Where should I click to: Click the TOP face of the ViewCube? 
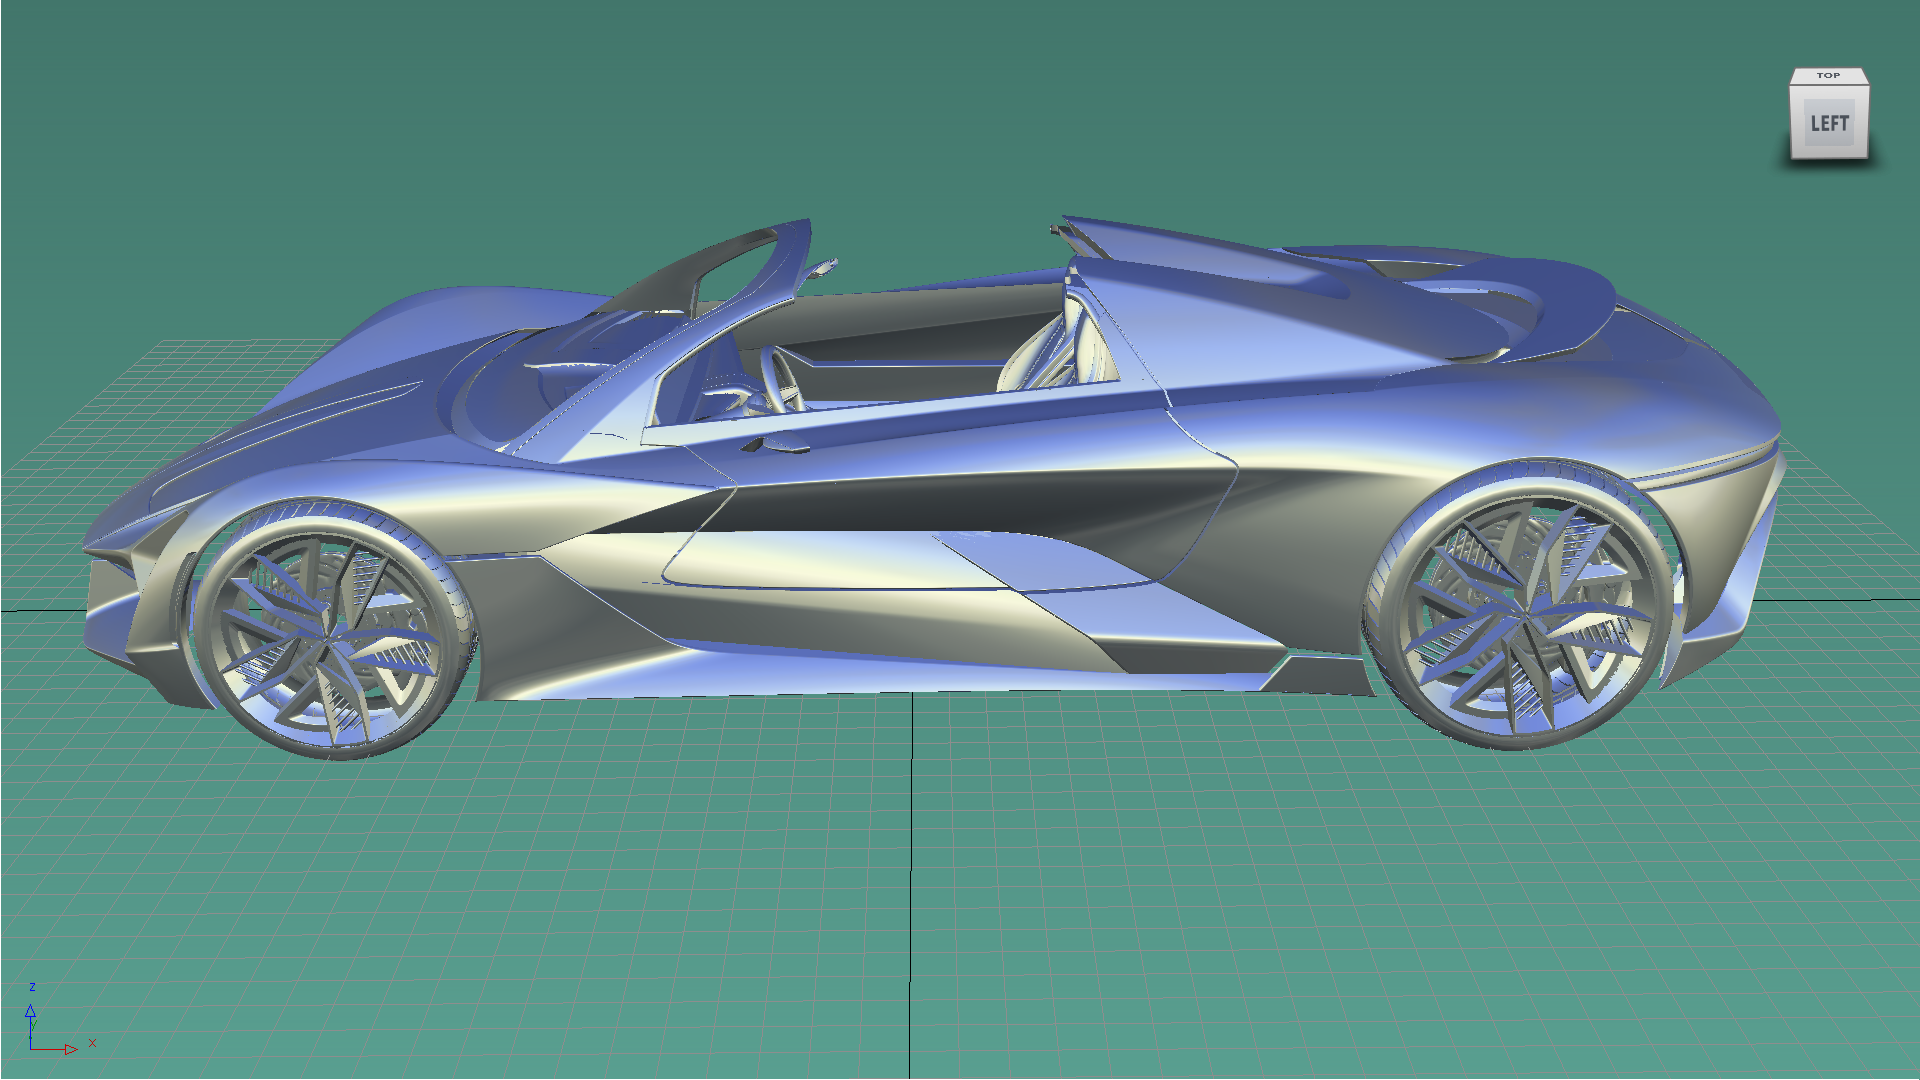click(1829, 76)
